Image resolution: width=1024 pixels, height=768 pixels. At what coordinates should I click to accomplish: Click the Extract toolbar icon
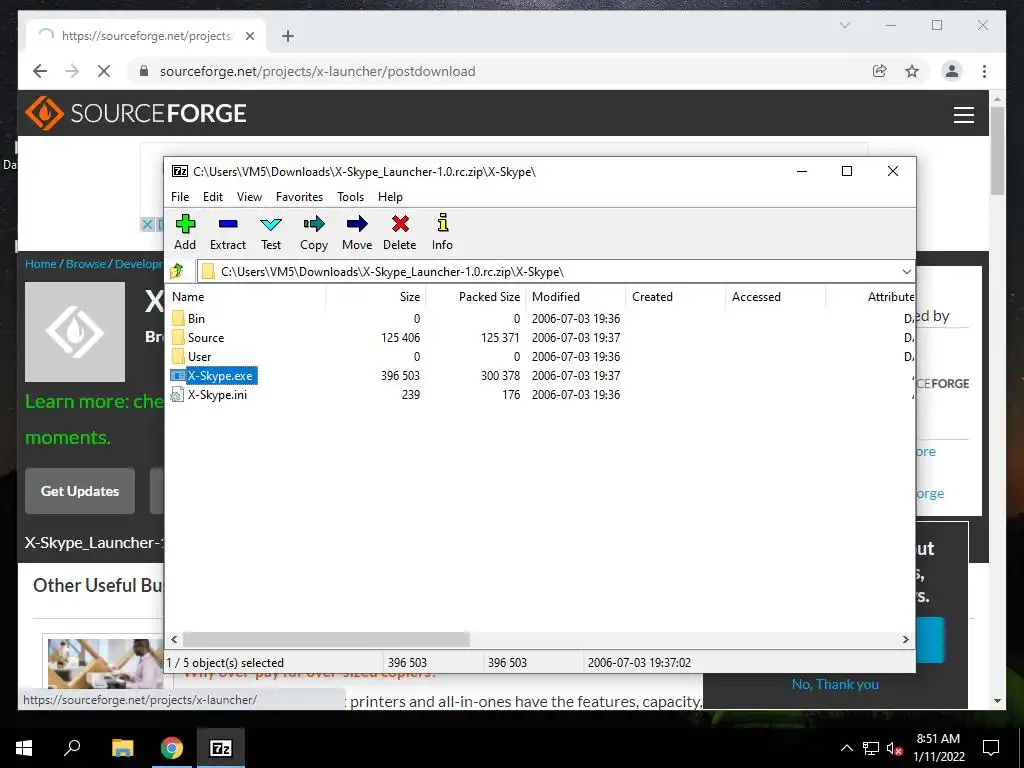[x=227, y=232]
